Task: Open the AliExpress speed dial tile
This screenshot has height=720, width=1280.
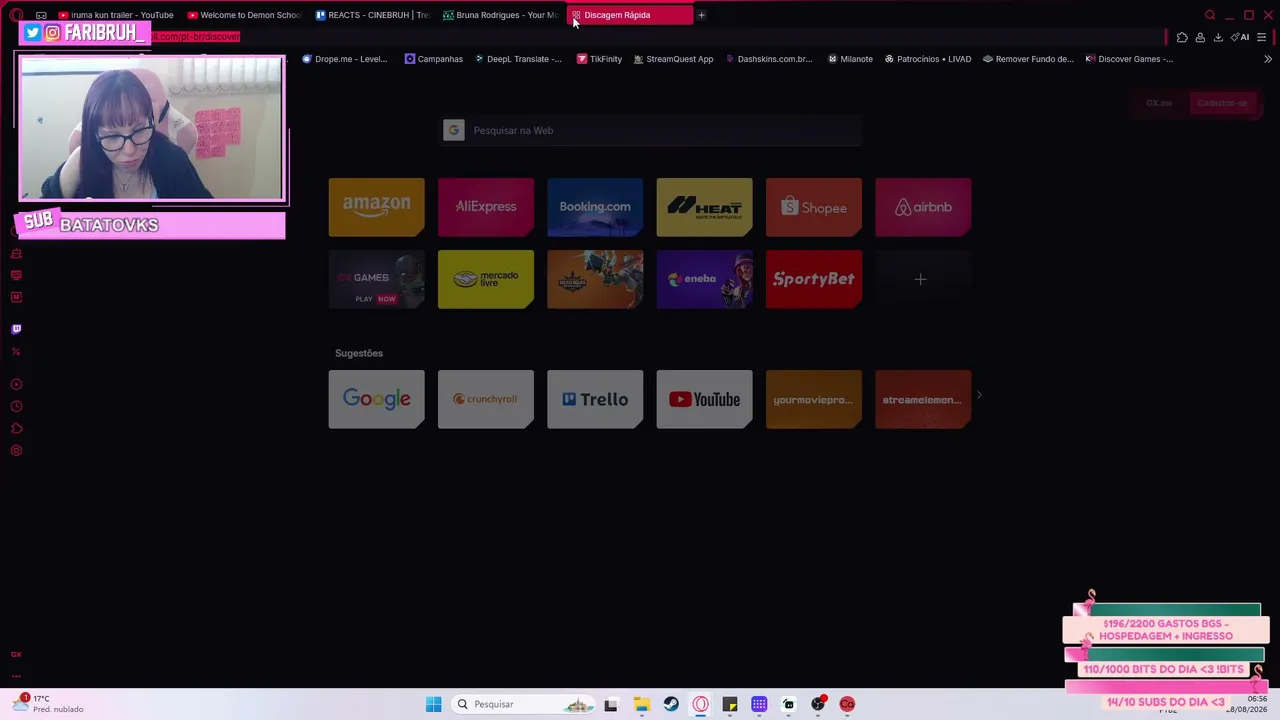Action: (x=486, y=207)
